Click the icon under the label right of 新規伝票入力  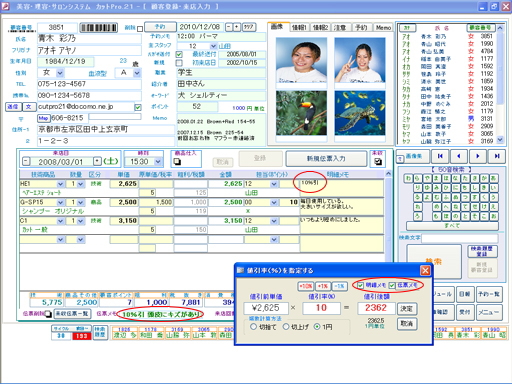378,161
